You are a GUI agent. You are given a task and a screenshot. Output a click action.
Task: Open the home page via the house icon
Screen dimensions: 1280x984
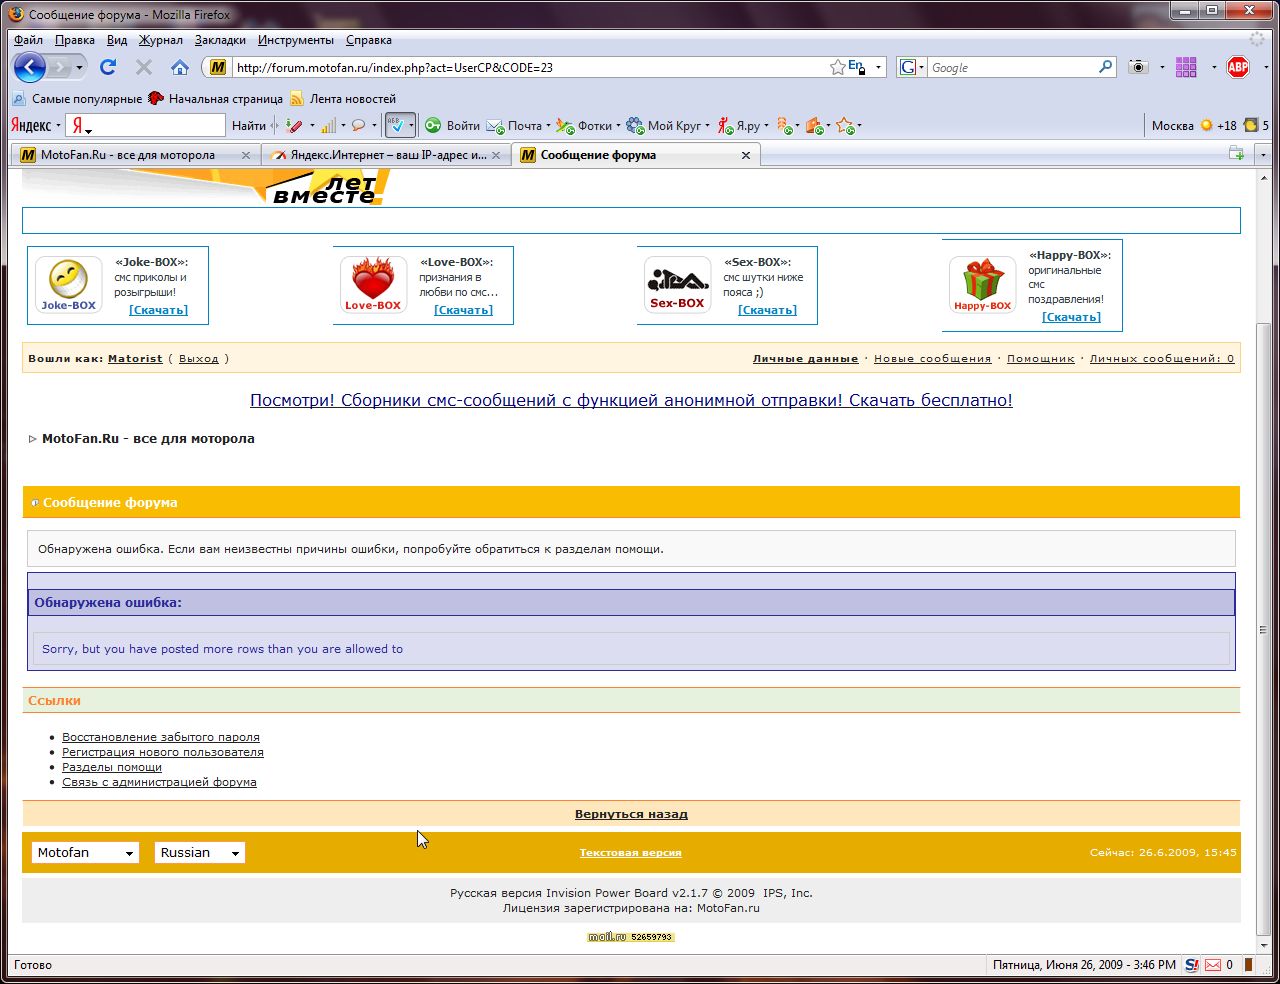(180, 67)
